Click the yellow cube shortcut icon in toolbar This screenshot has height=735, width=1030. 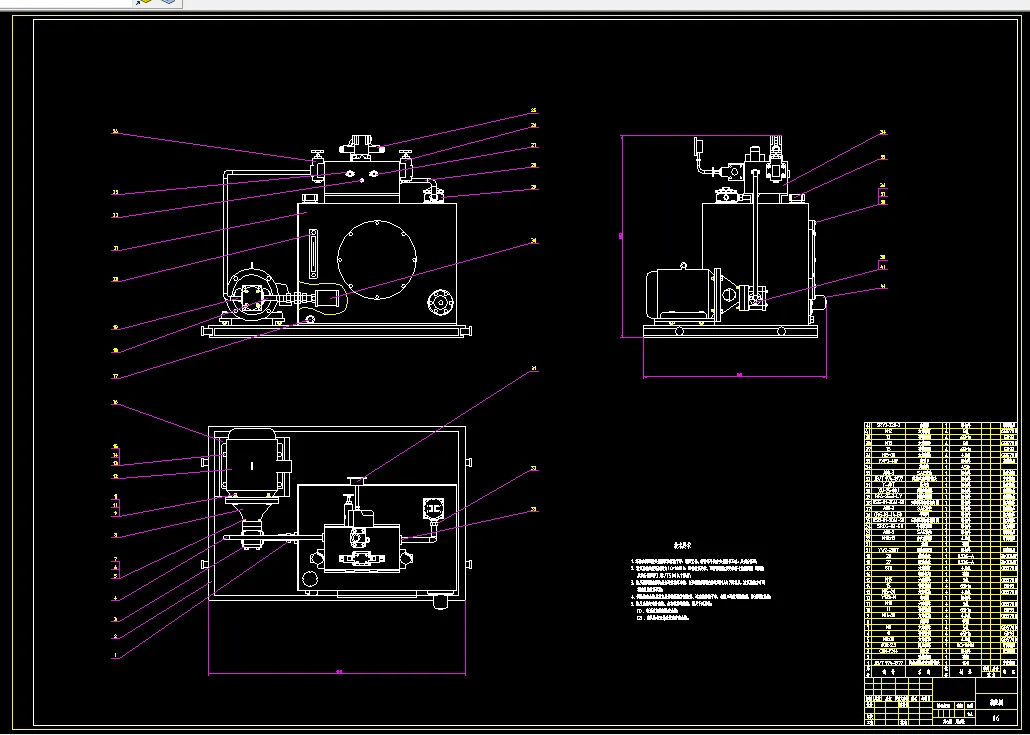(144, 2)
